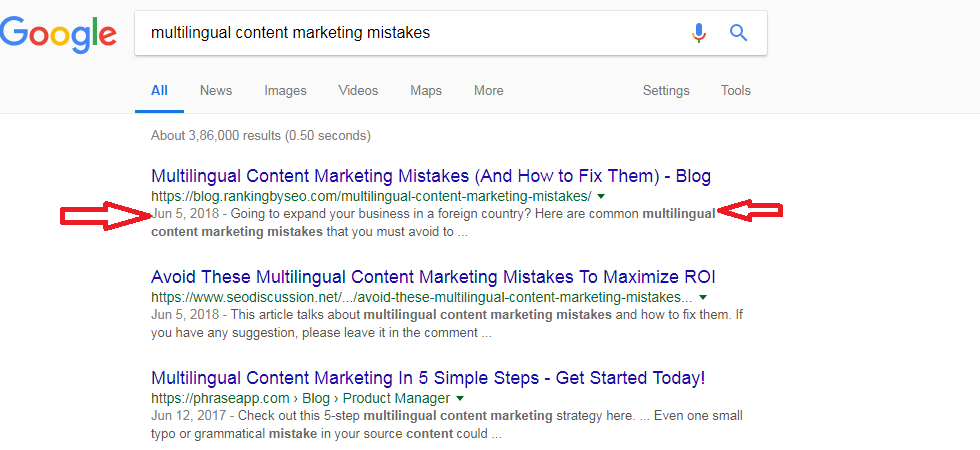980x450 pixels.
Task: Activate voice search microphone icon
Action: (x=699, y=32)
